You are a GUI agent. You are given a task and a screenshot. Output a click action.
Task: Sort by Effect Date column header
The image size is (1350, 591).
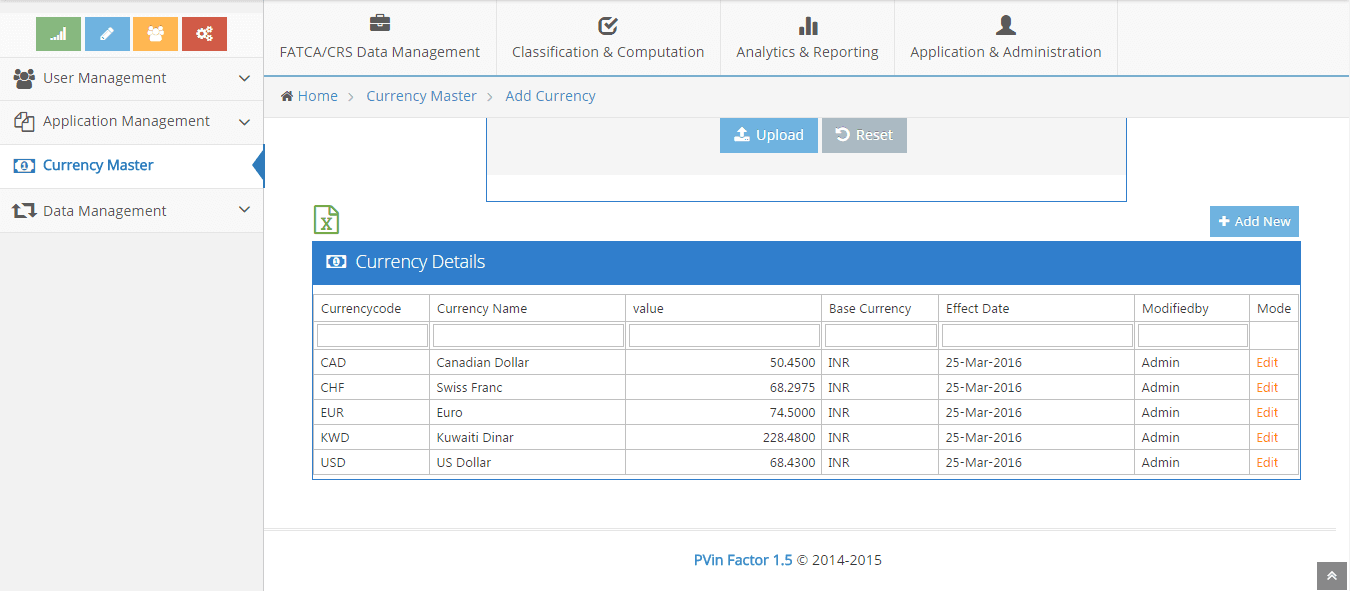(x=1037, y=308)
